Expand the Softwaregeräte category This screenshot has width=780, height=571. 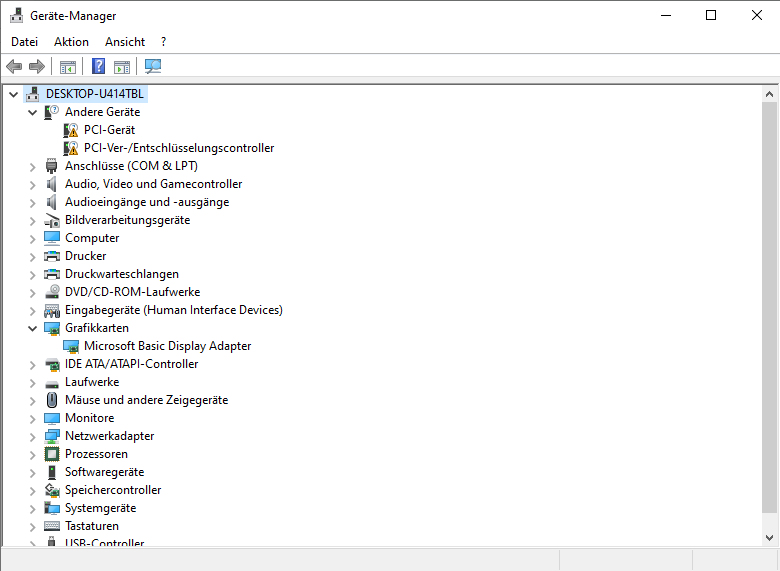[x=32, y=473]
